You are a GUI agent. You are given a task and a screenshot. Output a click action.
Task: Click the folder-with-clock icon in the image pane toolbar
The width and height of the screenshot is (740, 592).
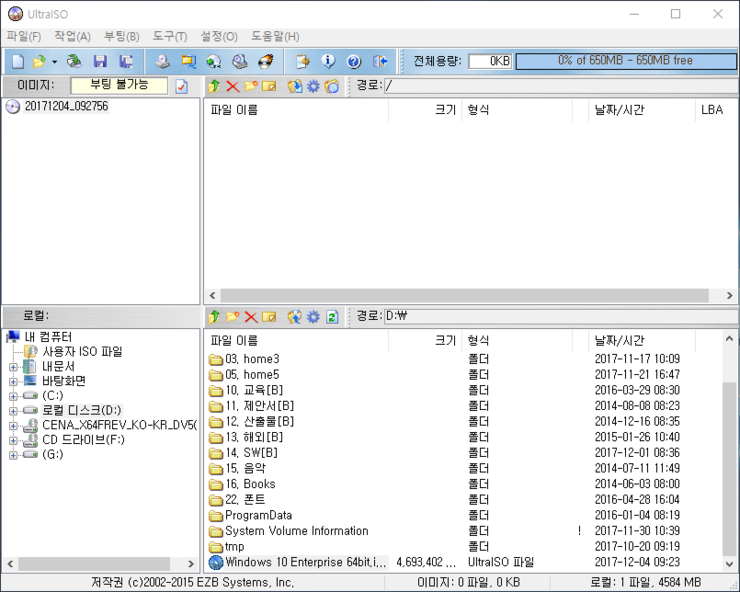point(332,86)
